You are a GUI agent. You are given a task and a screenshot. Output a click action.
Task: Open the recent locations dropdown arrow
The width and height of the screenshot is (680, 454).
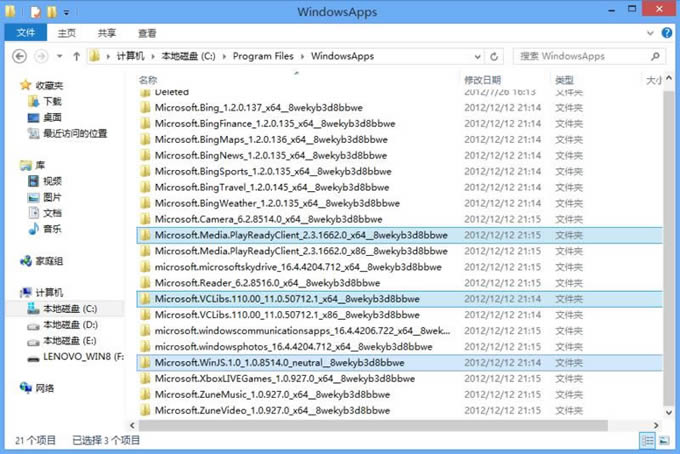coord(59,56)
